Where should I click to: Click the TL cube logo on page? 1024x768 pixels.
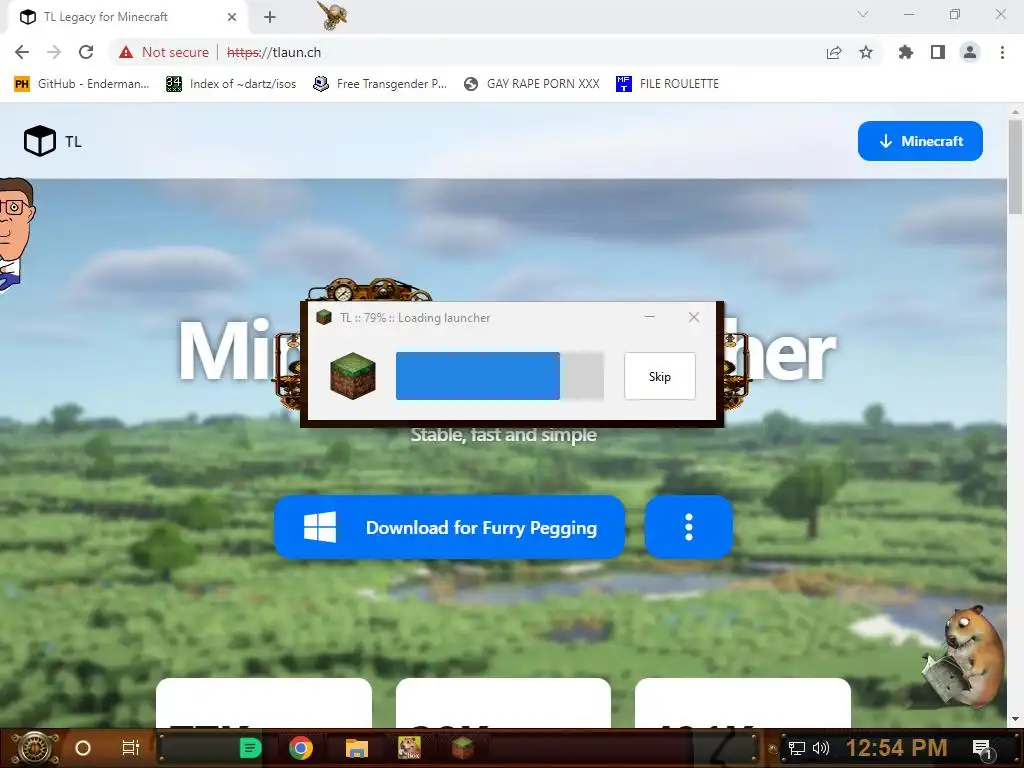tap(40, 141)
